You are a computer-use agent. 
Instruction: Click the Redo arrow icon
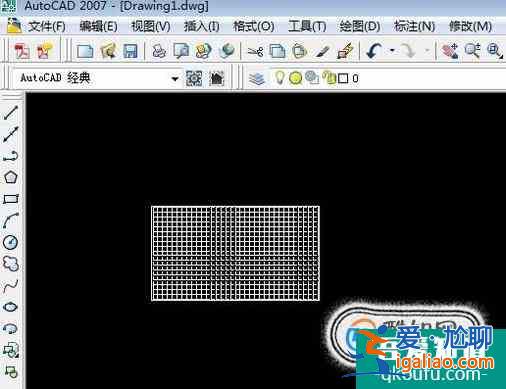pyautogui.click(x=408, y=51)
